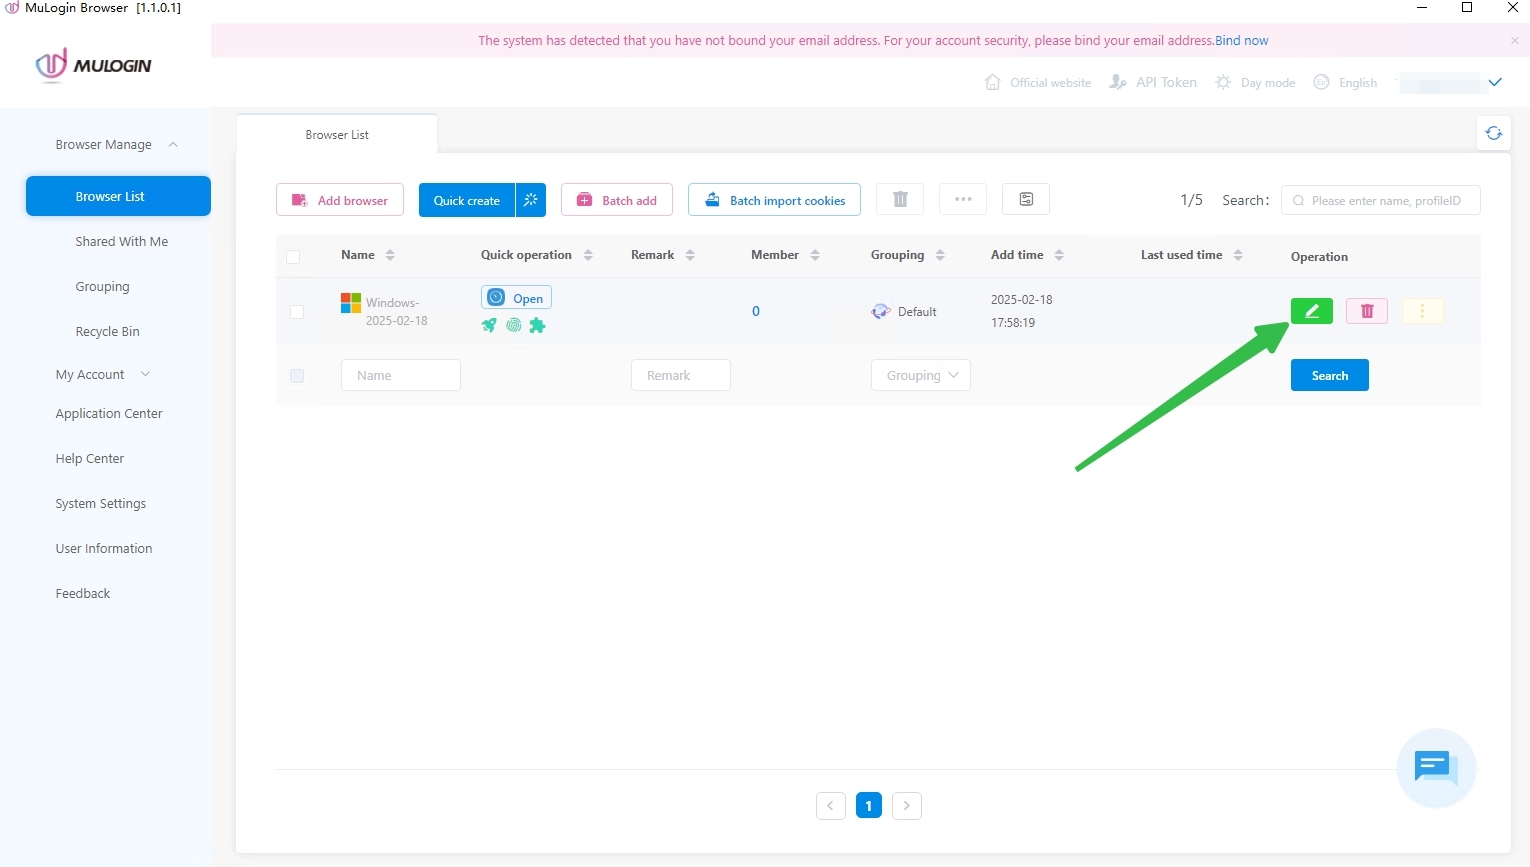Click the Add browser button
Viewport: 1530px width, 867px height.
point(340,200)
